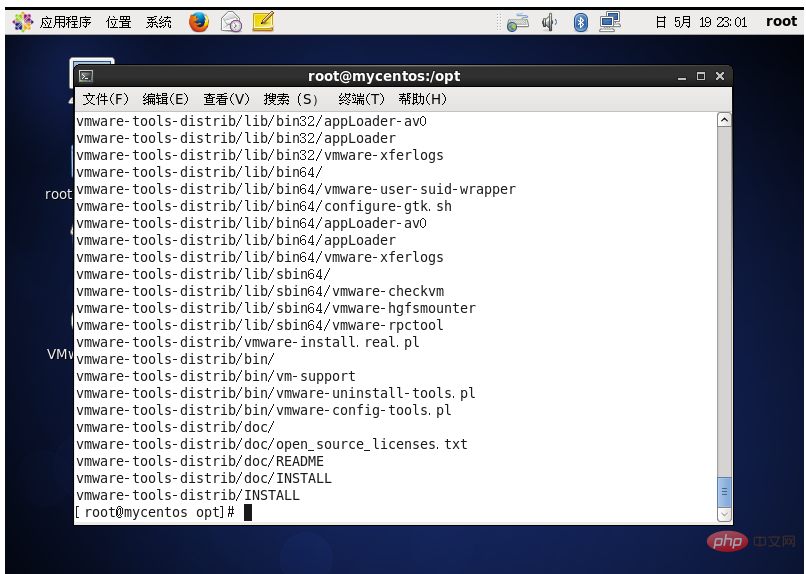Image resolution: width=806 pixels, height=574 pixels.
Task: Open the 文件(F) menu in terminal
Action: (x=105, y=99)
